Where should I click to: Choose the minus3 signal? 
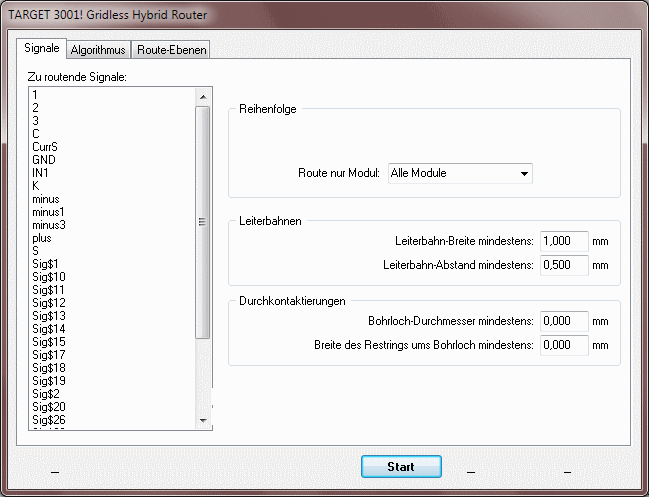tap(49, 225)
